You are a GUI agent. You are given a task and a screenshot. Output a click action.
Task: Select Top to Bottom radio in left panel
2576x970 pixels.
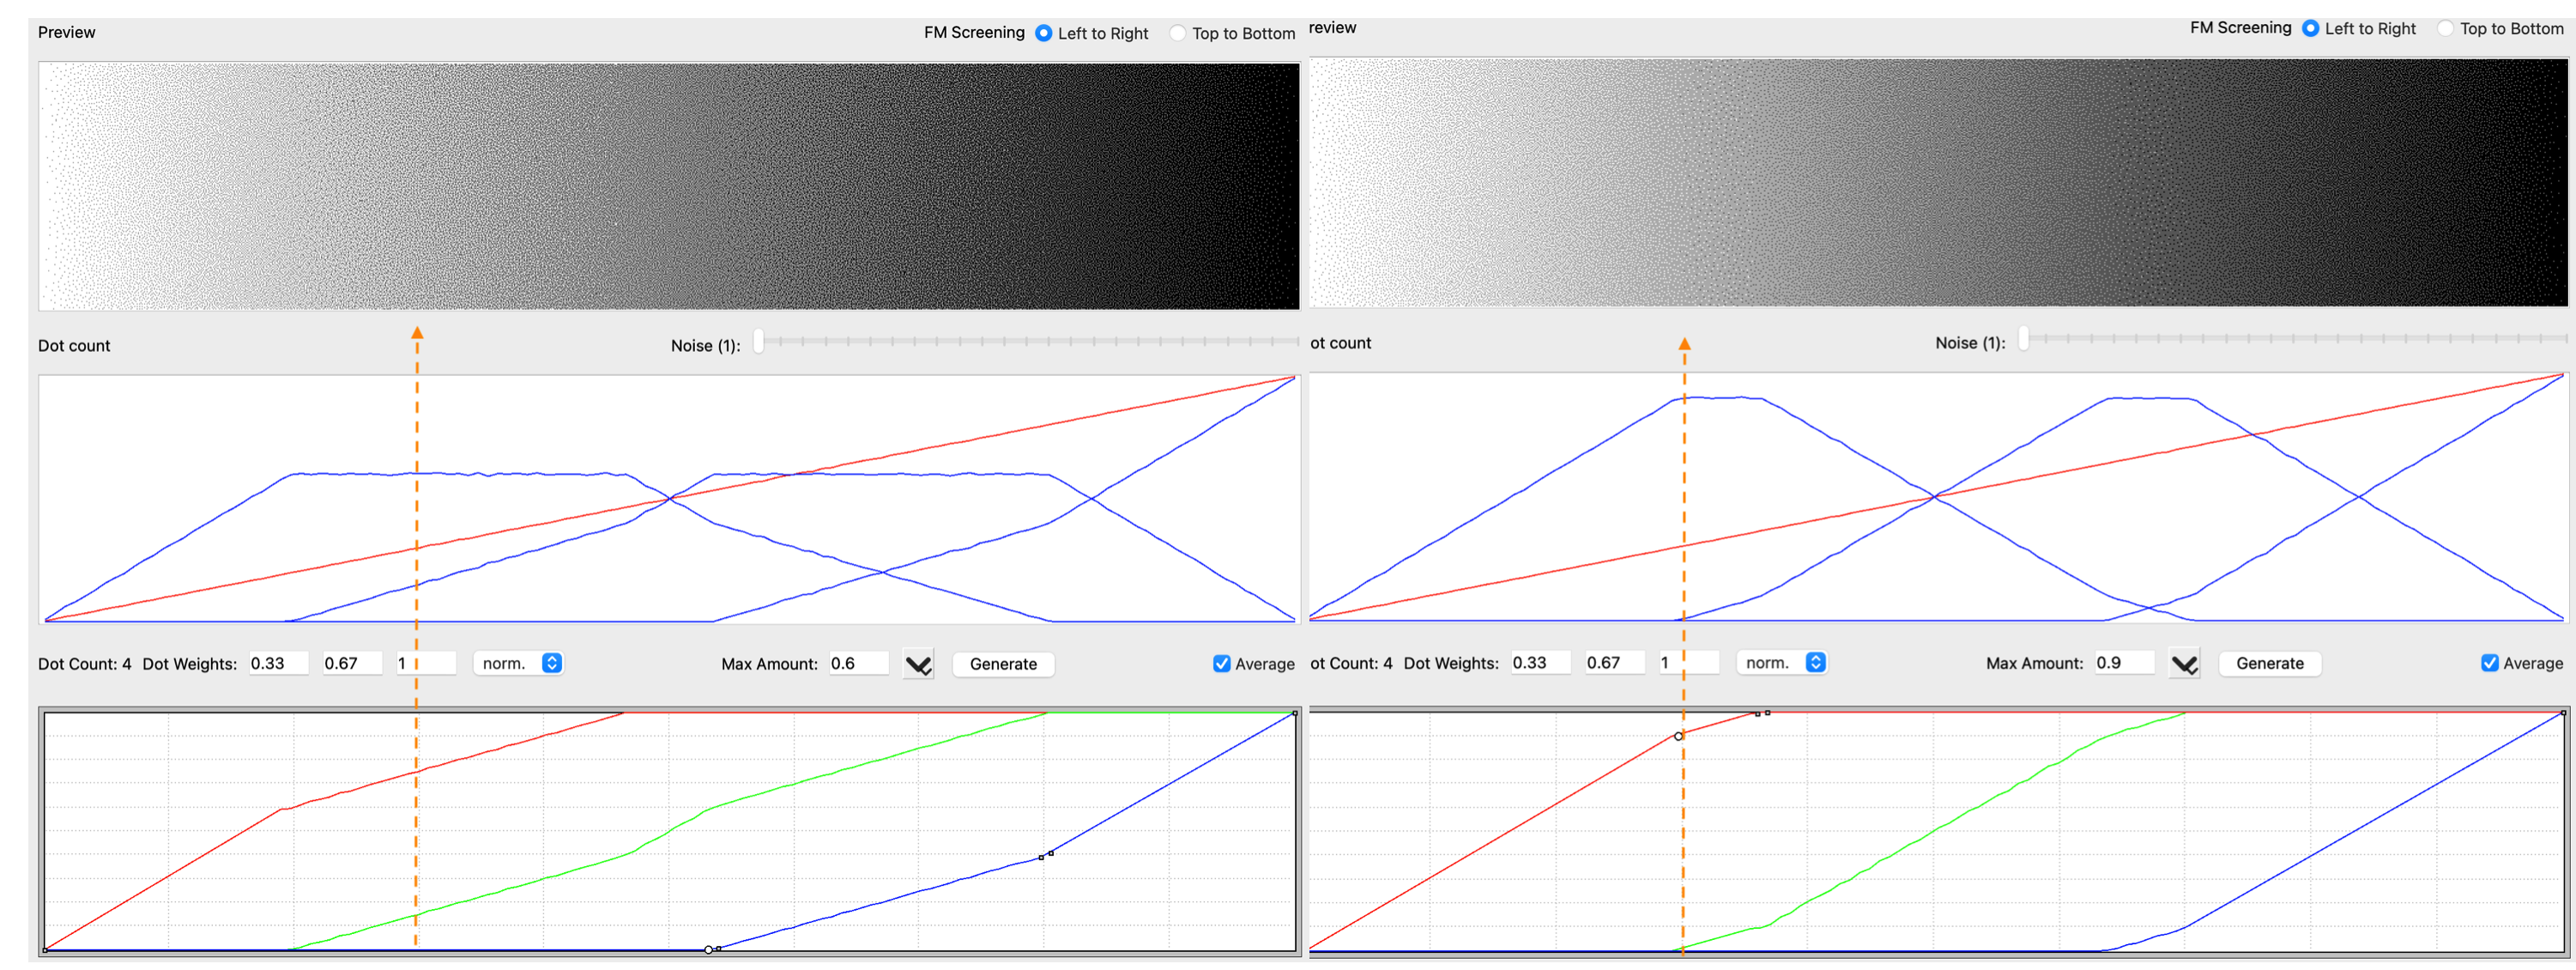(x=1178, y=33)
